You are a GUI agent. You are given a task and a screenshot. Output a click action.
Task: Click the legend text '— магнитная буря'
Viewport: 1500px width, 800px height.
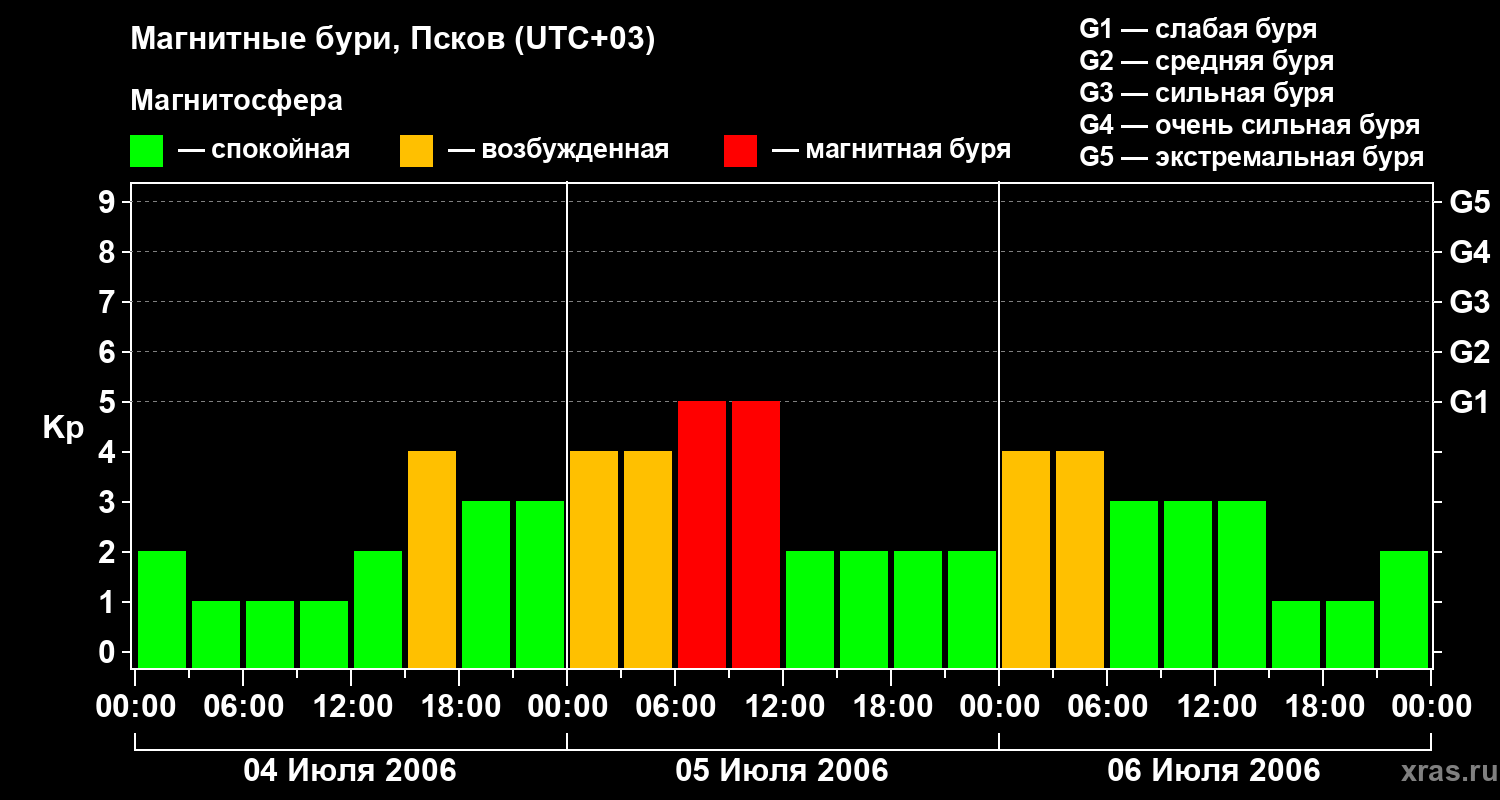point(891,150)
